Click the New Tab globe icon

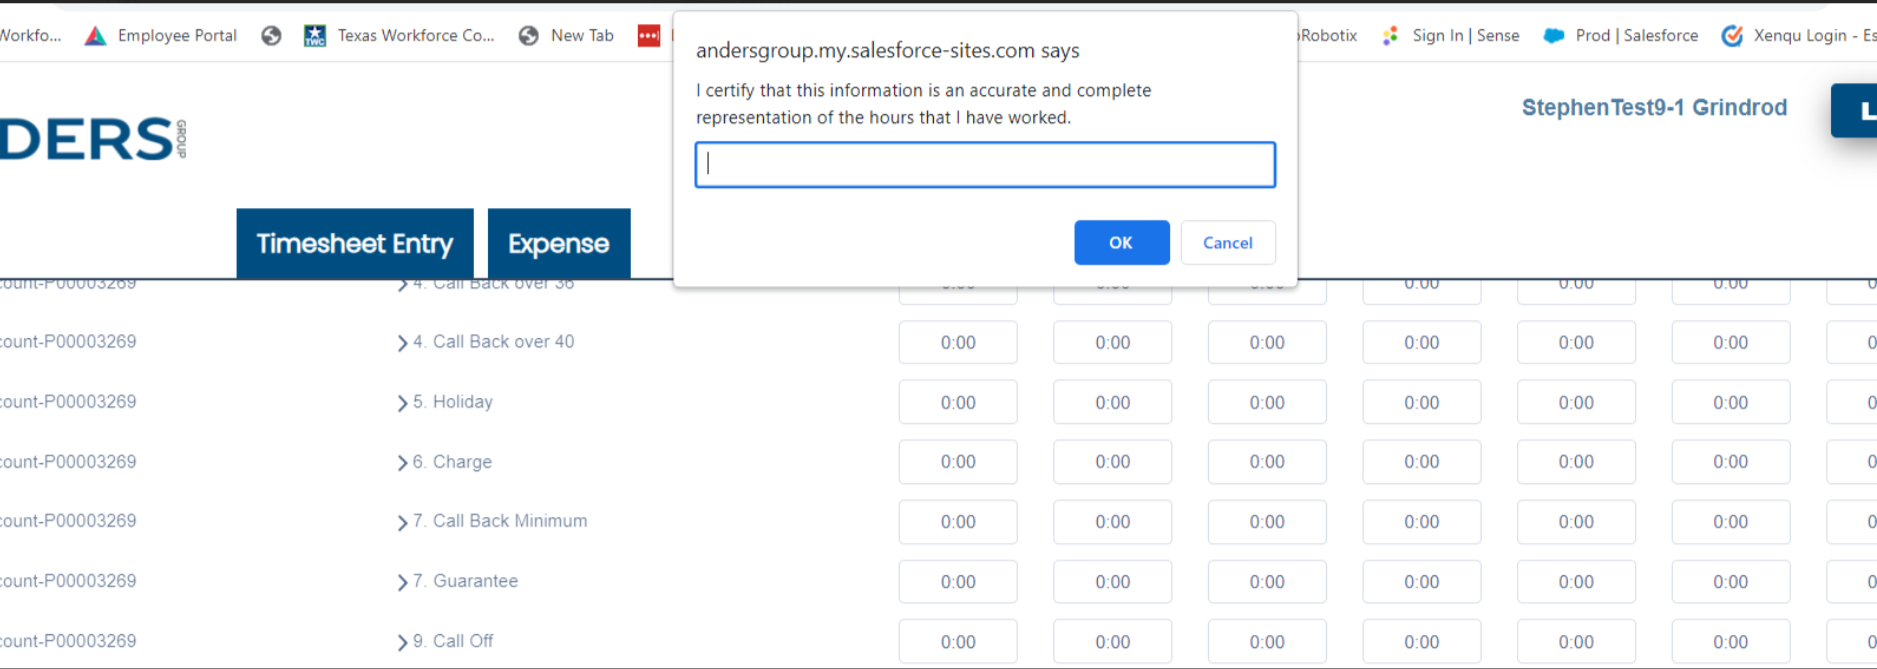tap(529, 36)
